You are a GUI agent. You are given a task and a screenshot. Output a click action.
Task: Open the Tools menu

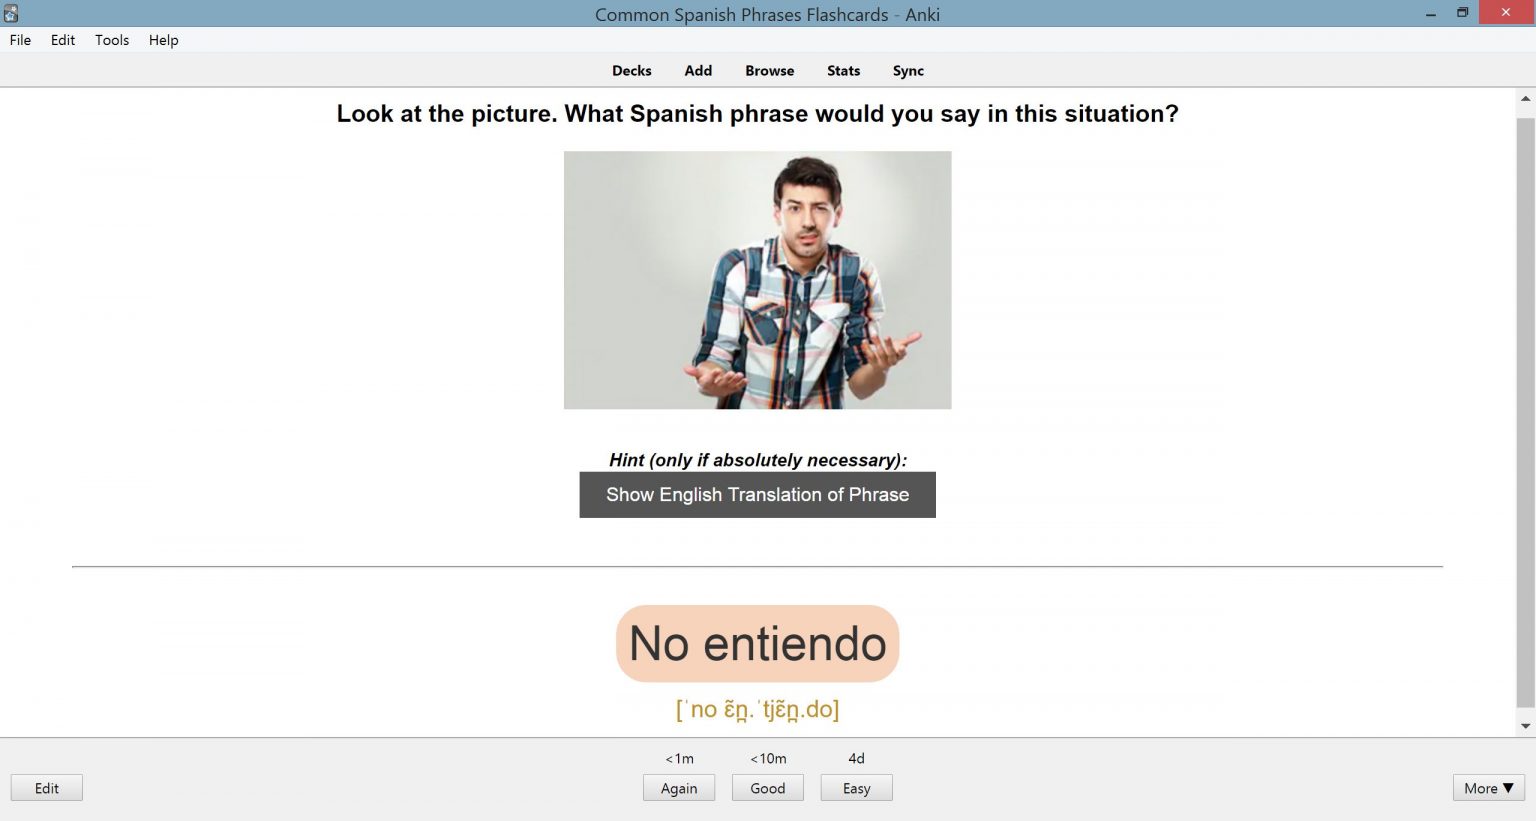coord(112,40)
